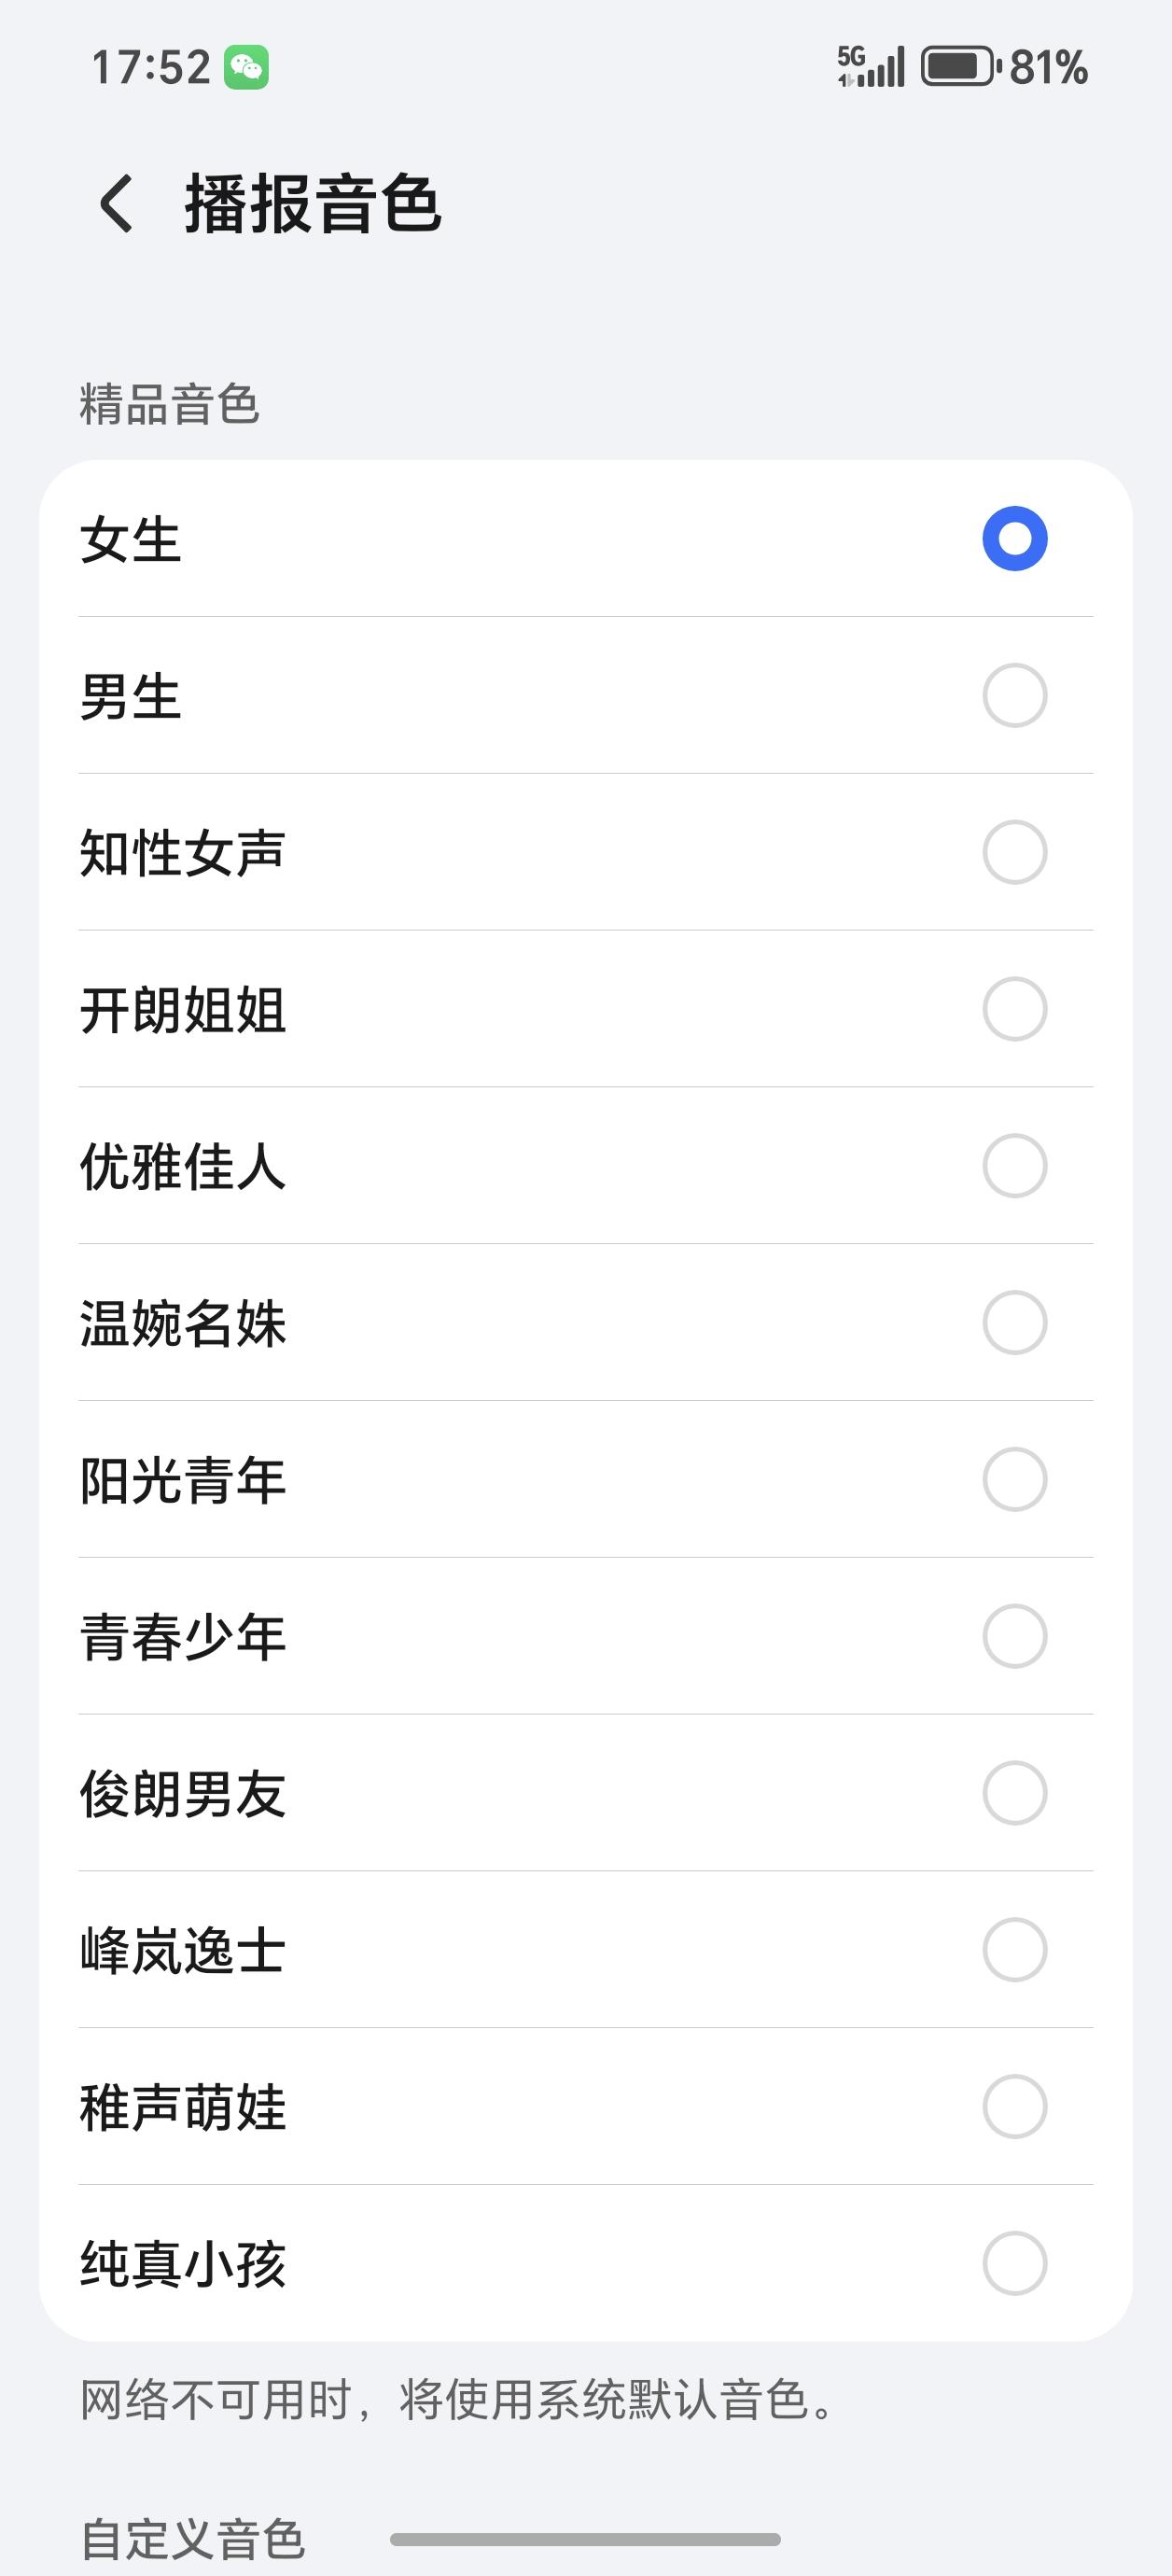Tap the back arrow icon
The width and height of the screenshot is (1172, 2576).
116,204
